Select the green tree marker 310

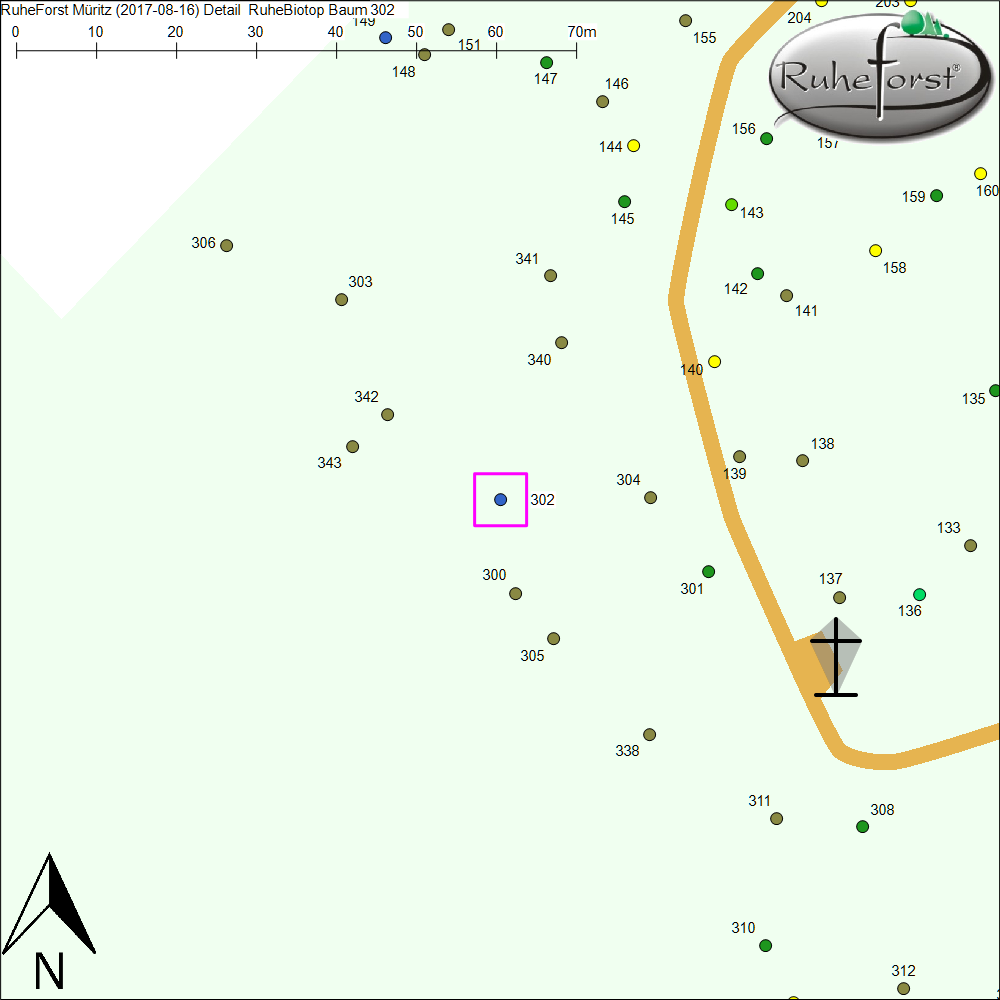(765, 946)
